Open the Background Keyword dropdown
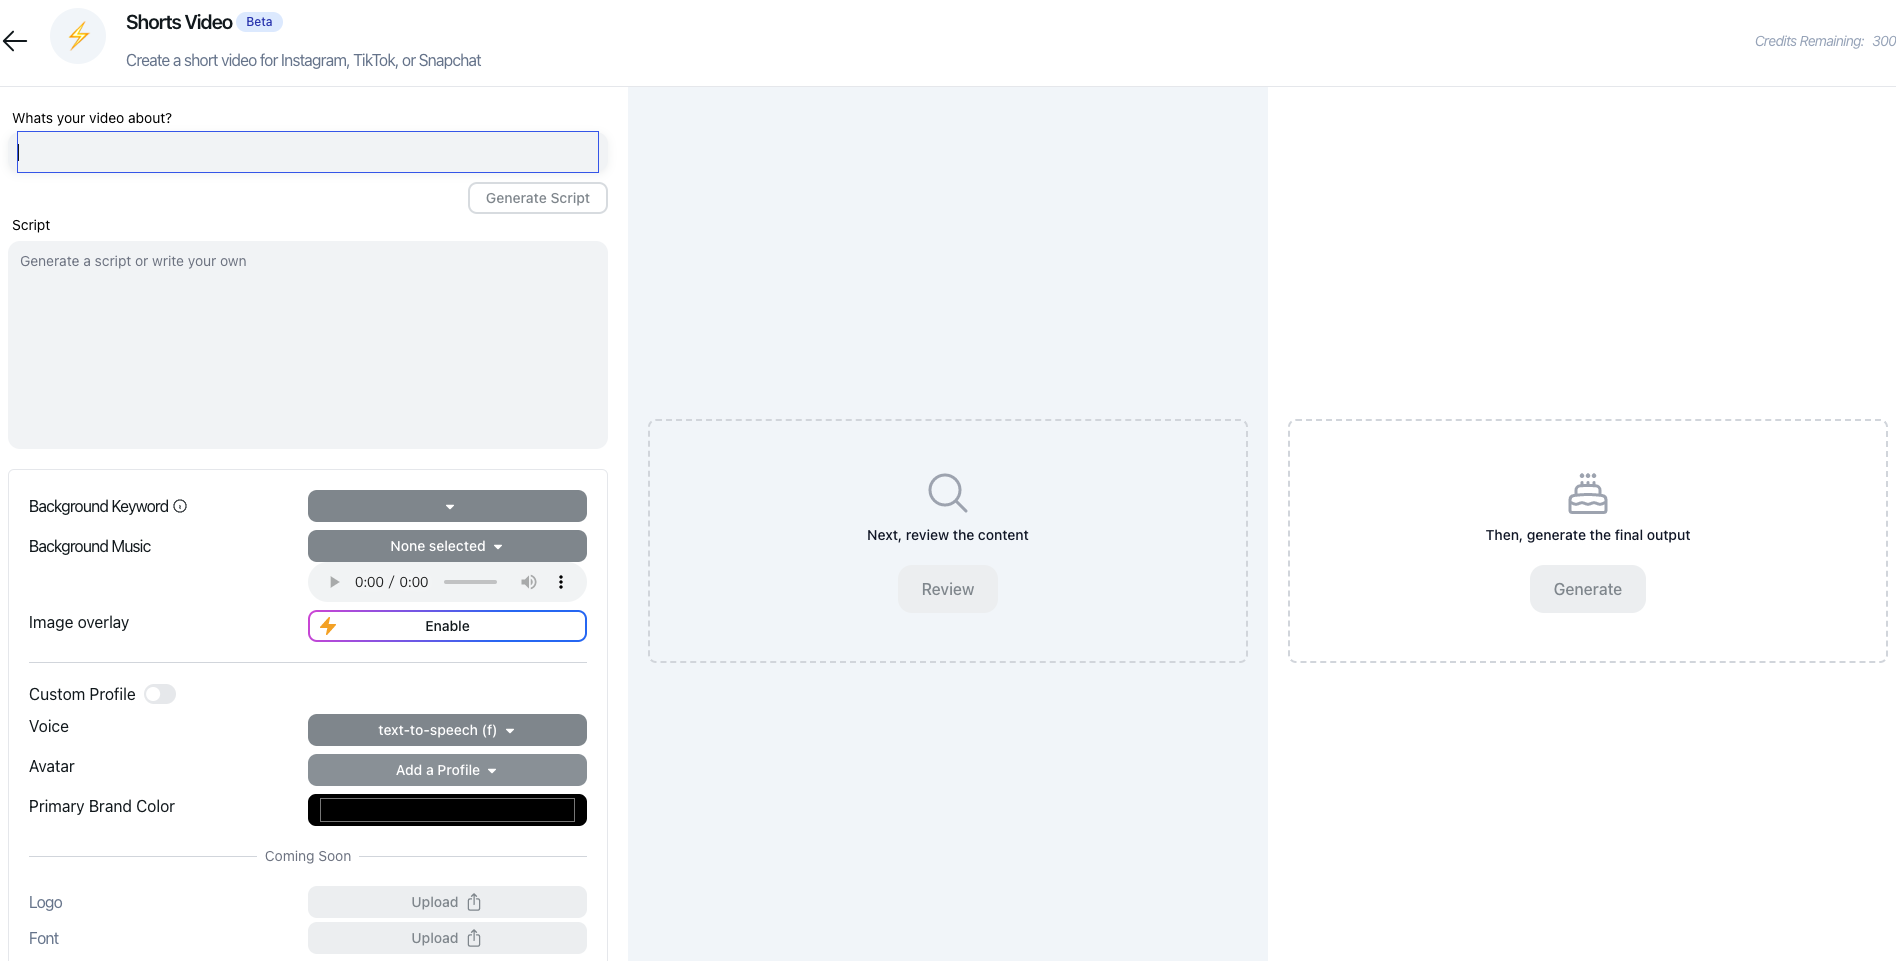Screen dimensions: 1896x961 click(447, 506)
